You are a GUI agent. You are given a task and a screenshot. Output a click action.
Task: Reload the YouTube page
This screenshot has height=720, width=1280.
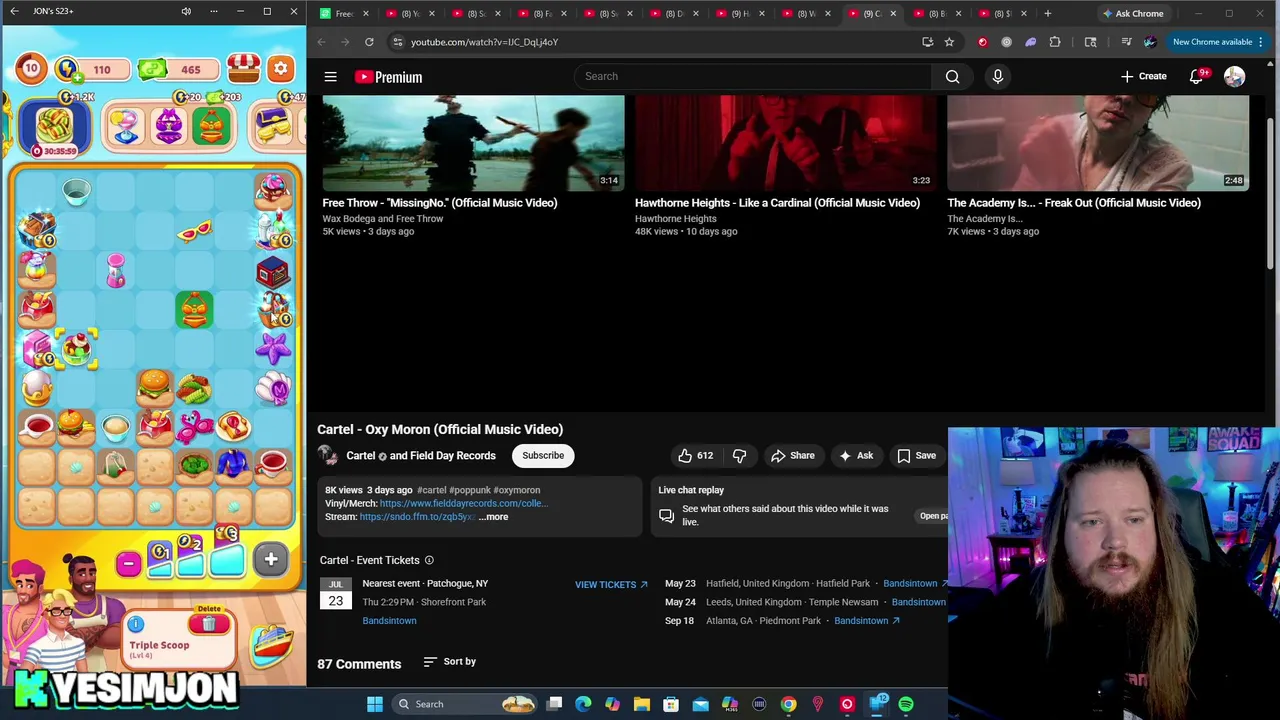coord(369,42)
